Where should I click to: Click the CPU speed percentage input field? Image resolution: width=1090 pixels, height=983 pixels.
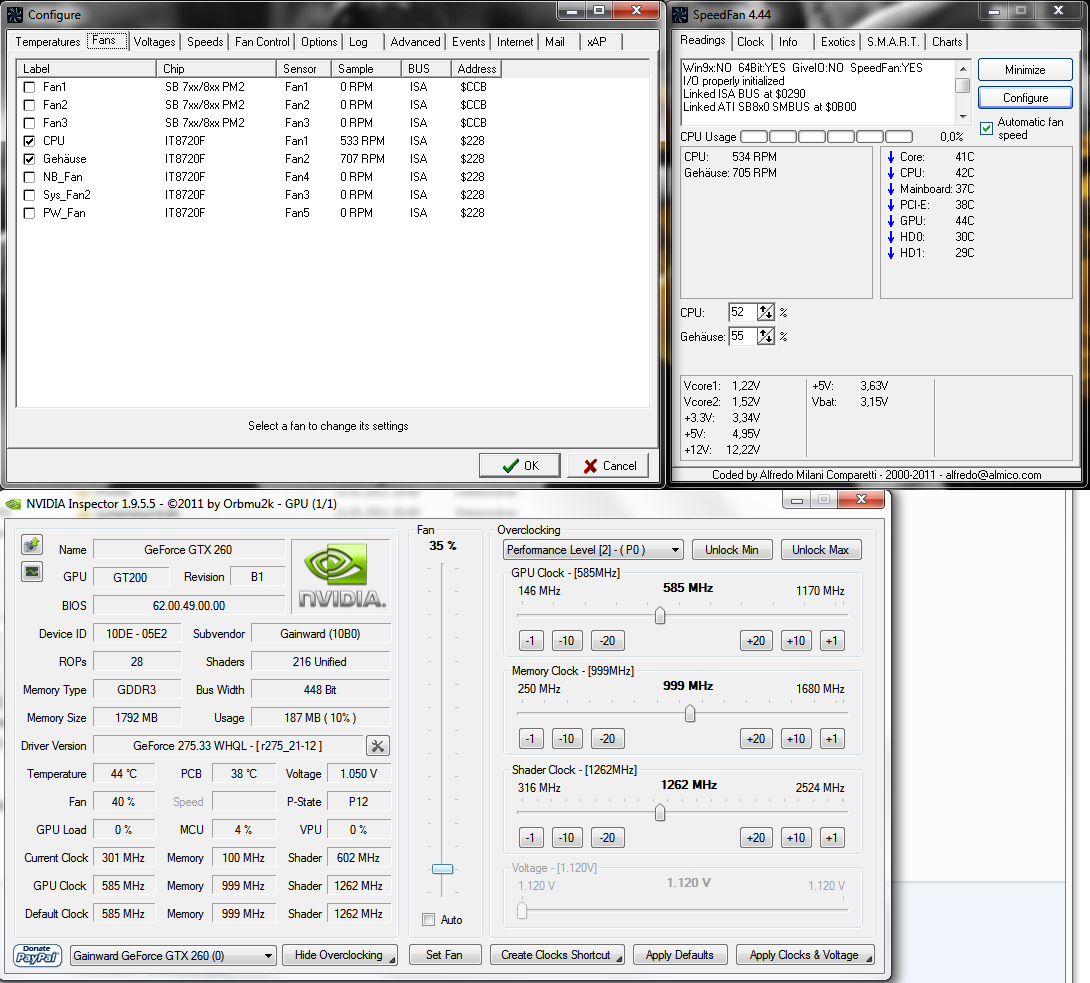(x=742, y=313)
